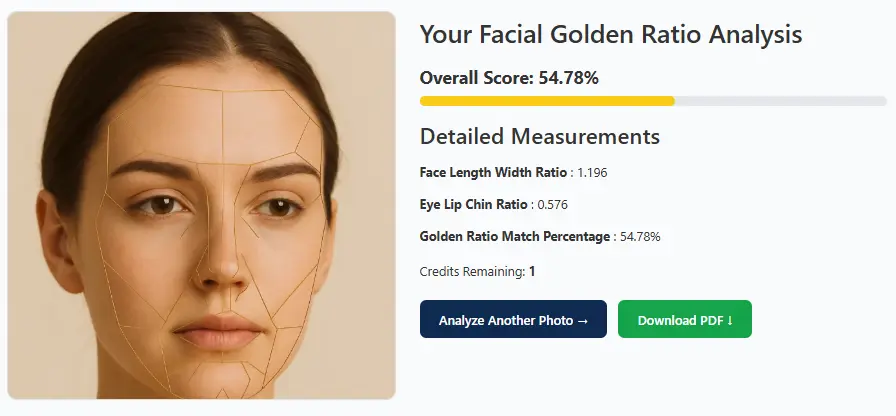Click the Credits Remaining text

click(472, 271)
